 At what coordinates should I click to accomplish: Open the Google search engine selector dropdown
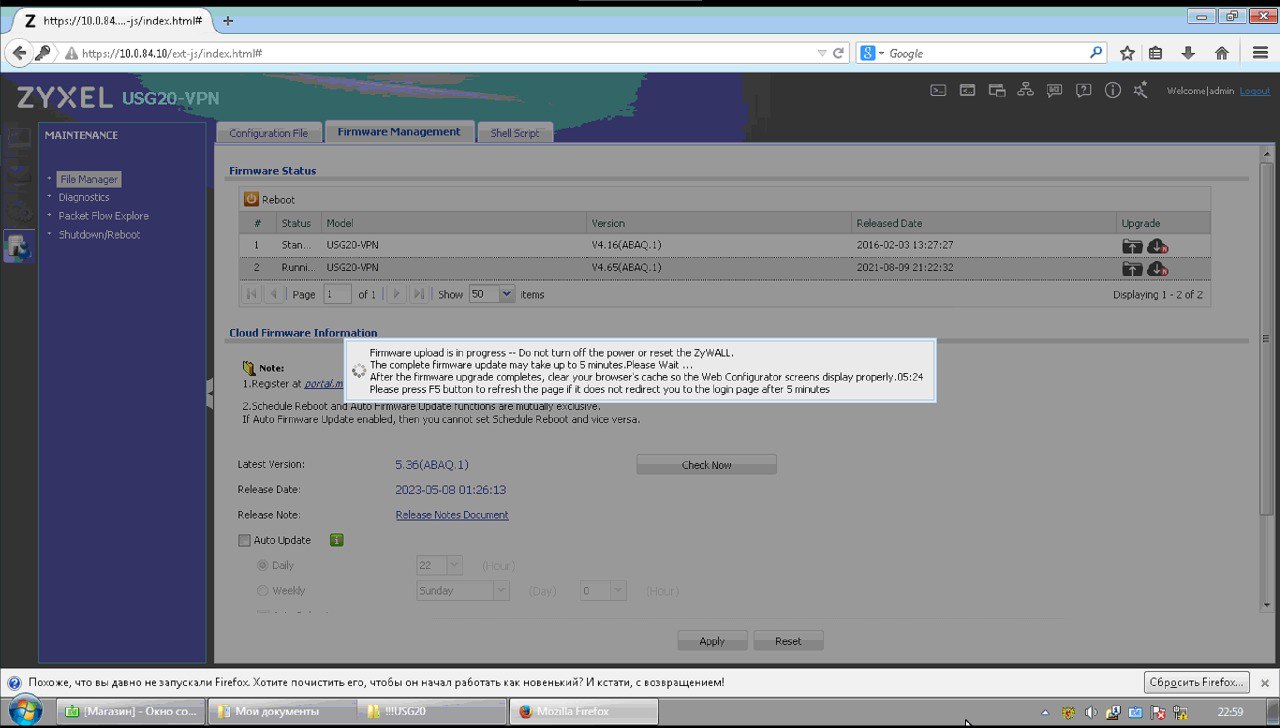872,53
